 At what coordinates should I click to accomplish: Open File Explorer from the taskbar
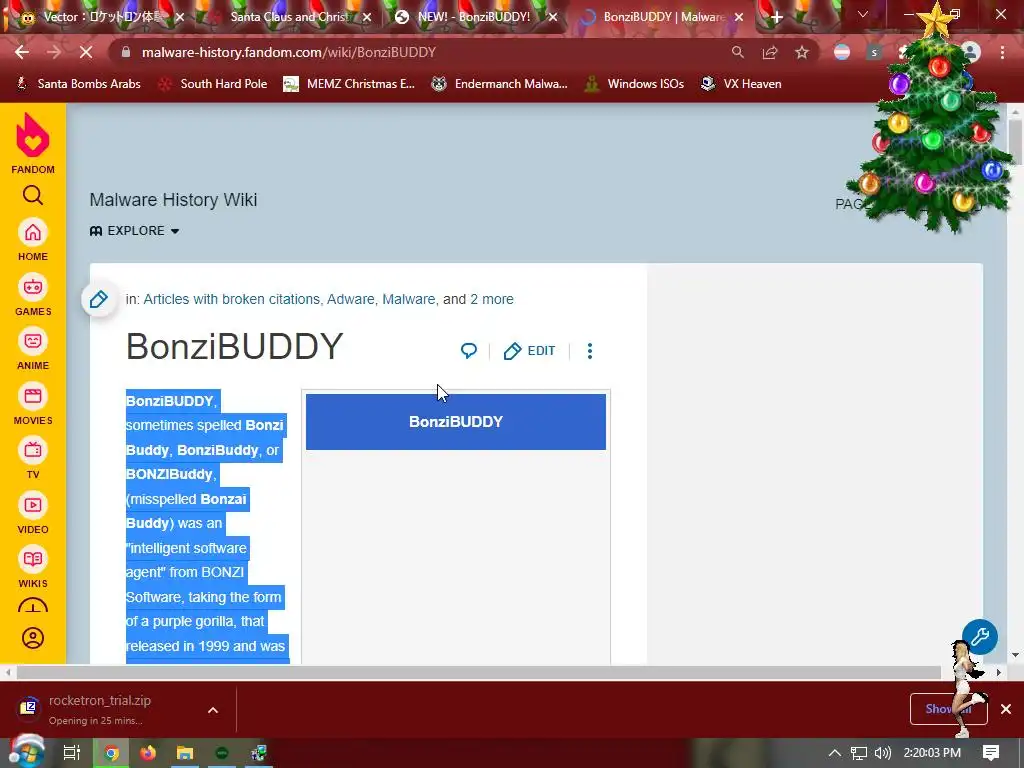[x=185, y=753]
